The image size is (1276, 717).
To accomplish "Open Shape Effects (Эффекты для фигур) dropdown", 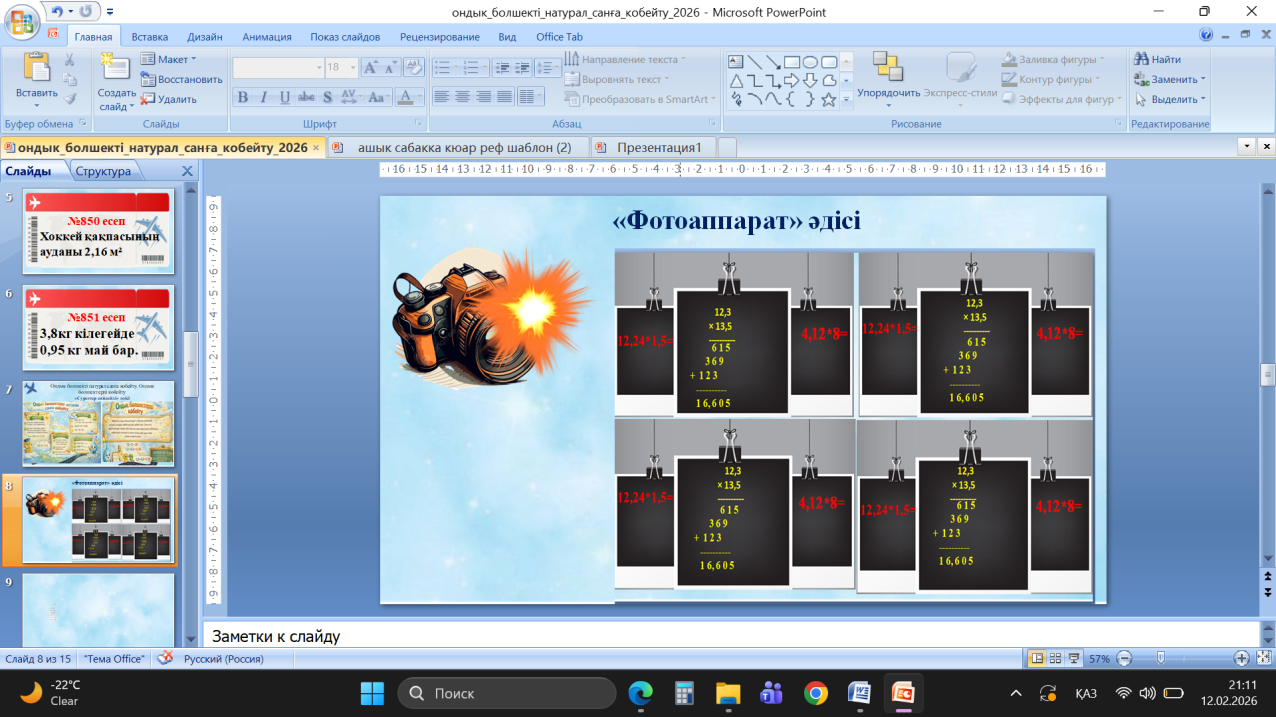I will 1062,100.
